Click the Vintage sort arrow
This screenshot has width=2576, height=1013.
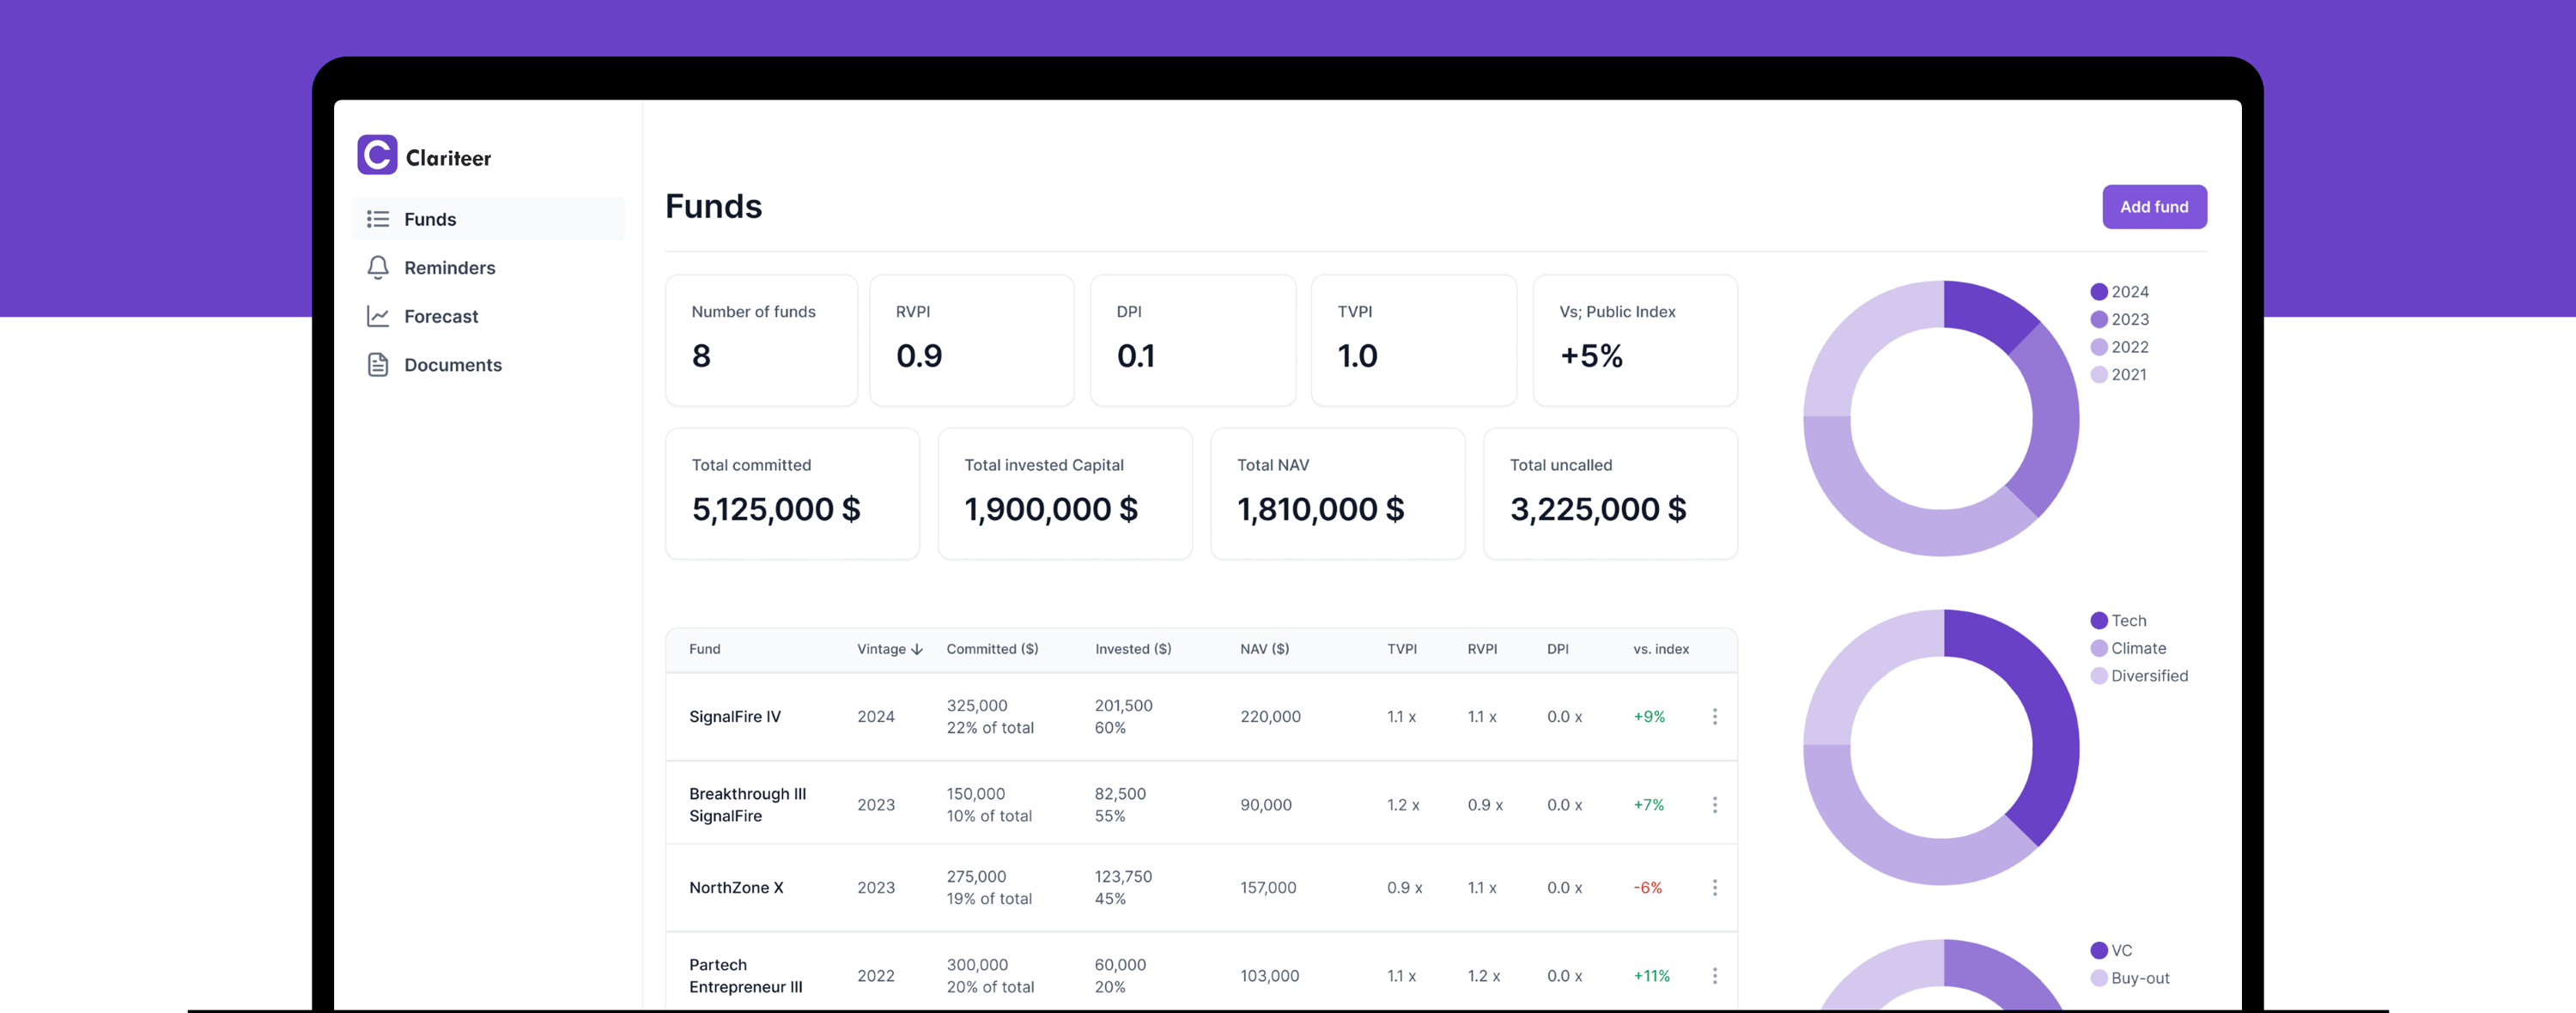(x=917, y=649)
